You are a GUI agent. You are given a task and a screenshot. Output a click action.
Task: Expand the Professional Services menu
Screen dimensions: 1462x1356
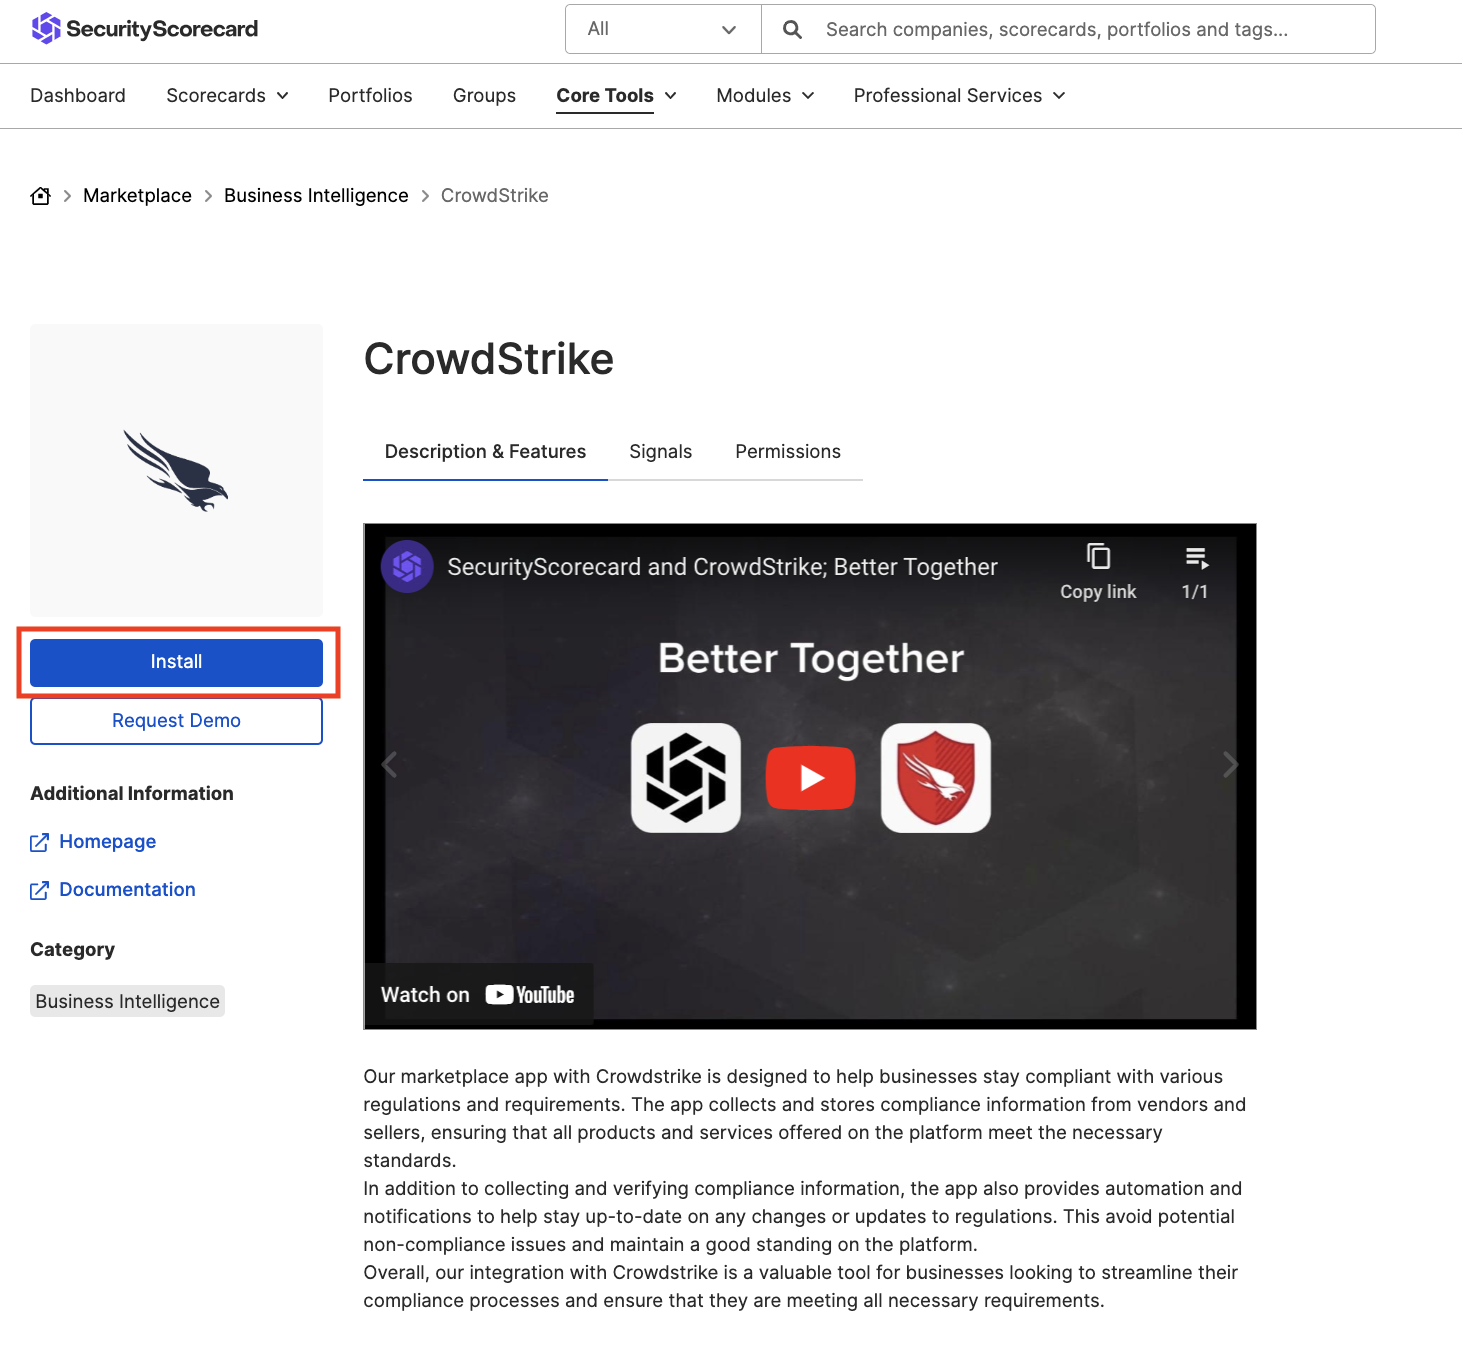958,95
